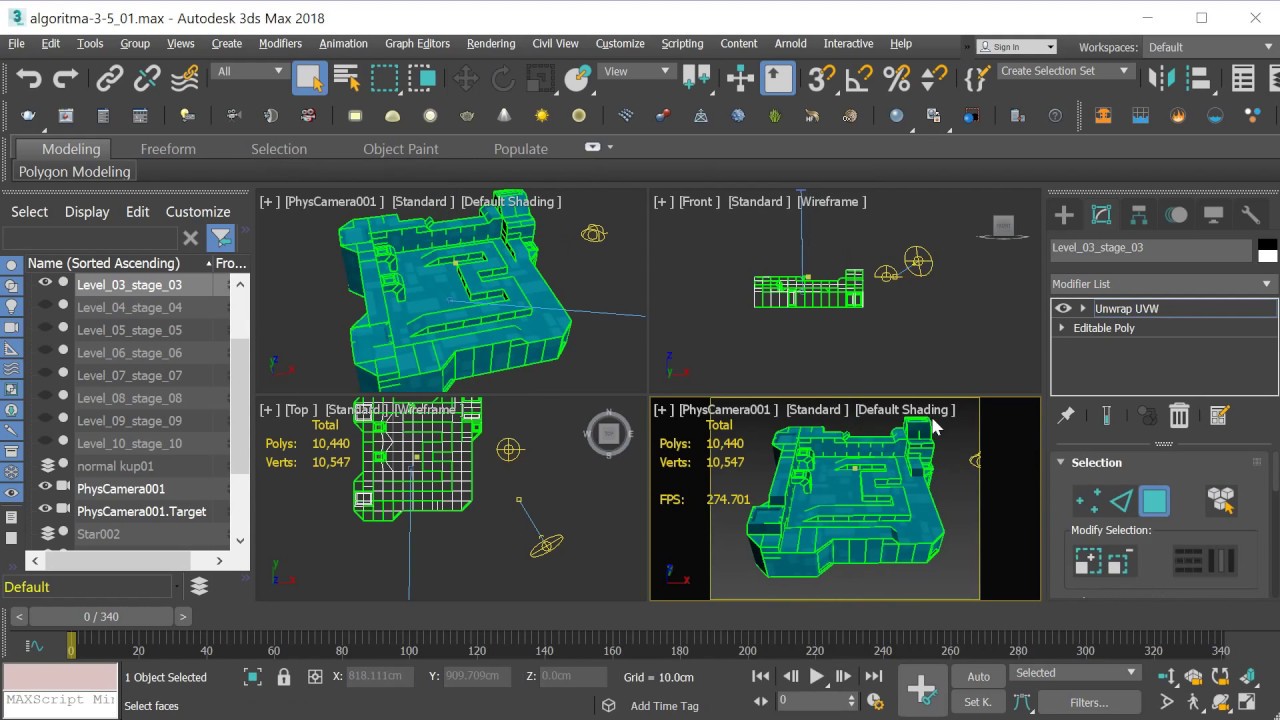Open the Utilities wrench panel tab

[1250, 215]
